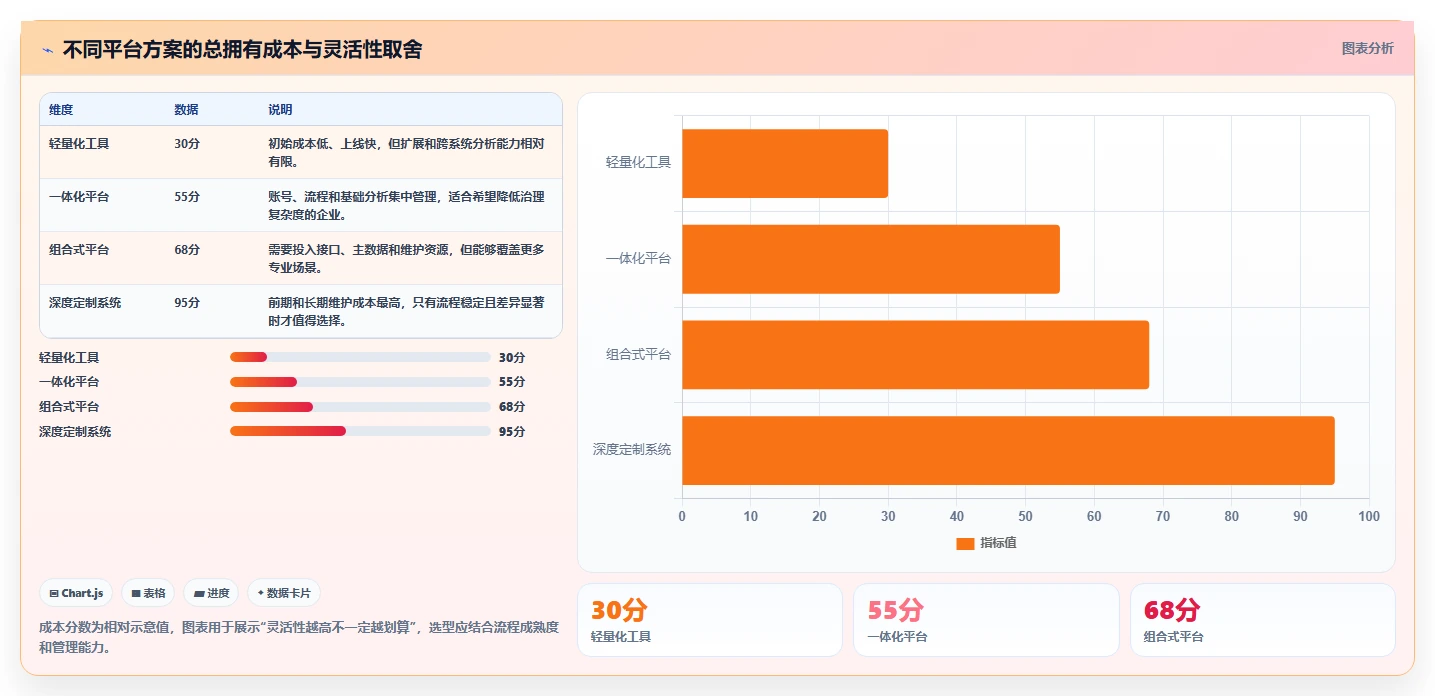Click the 说明 column header
The width and height of the screenshot is (1435, 696).
point(280,109)
